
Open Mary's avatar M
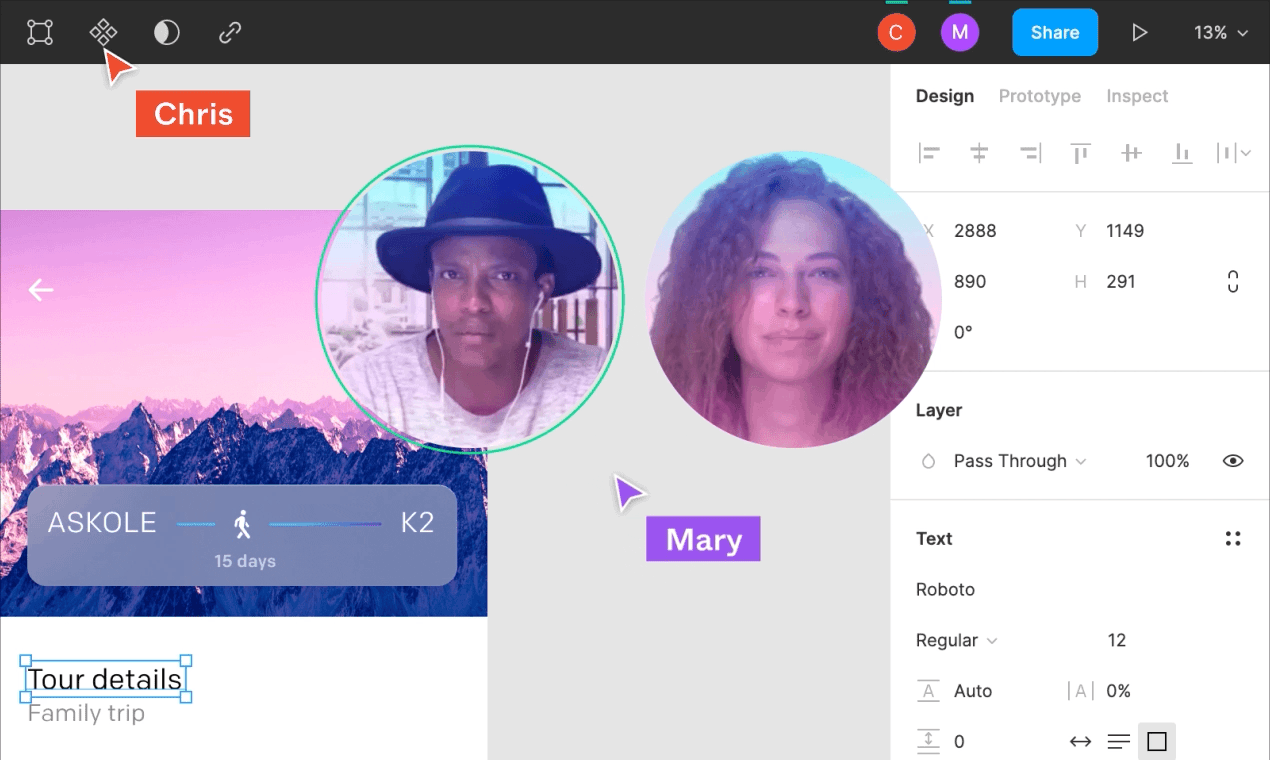click(960, 33)
